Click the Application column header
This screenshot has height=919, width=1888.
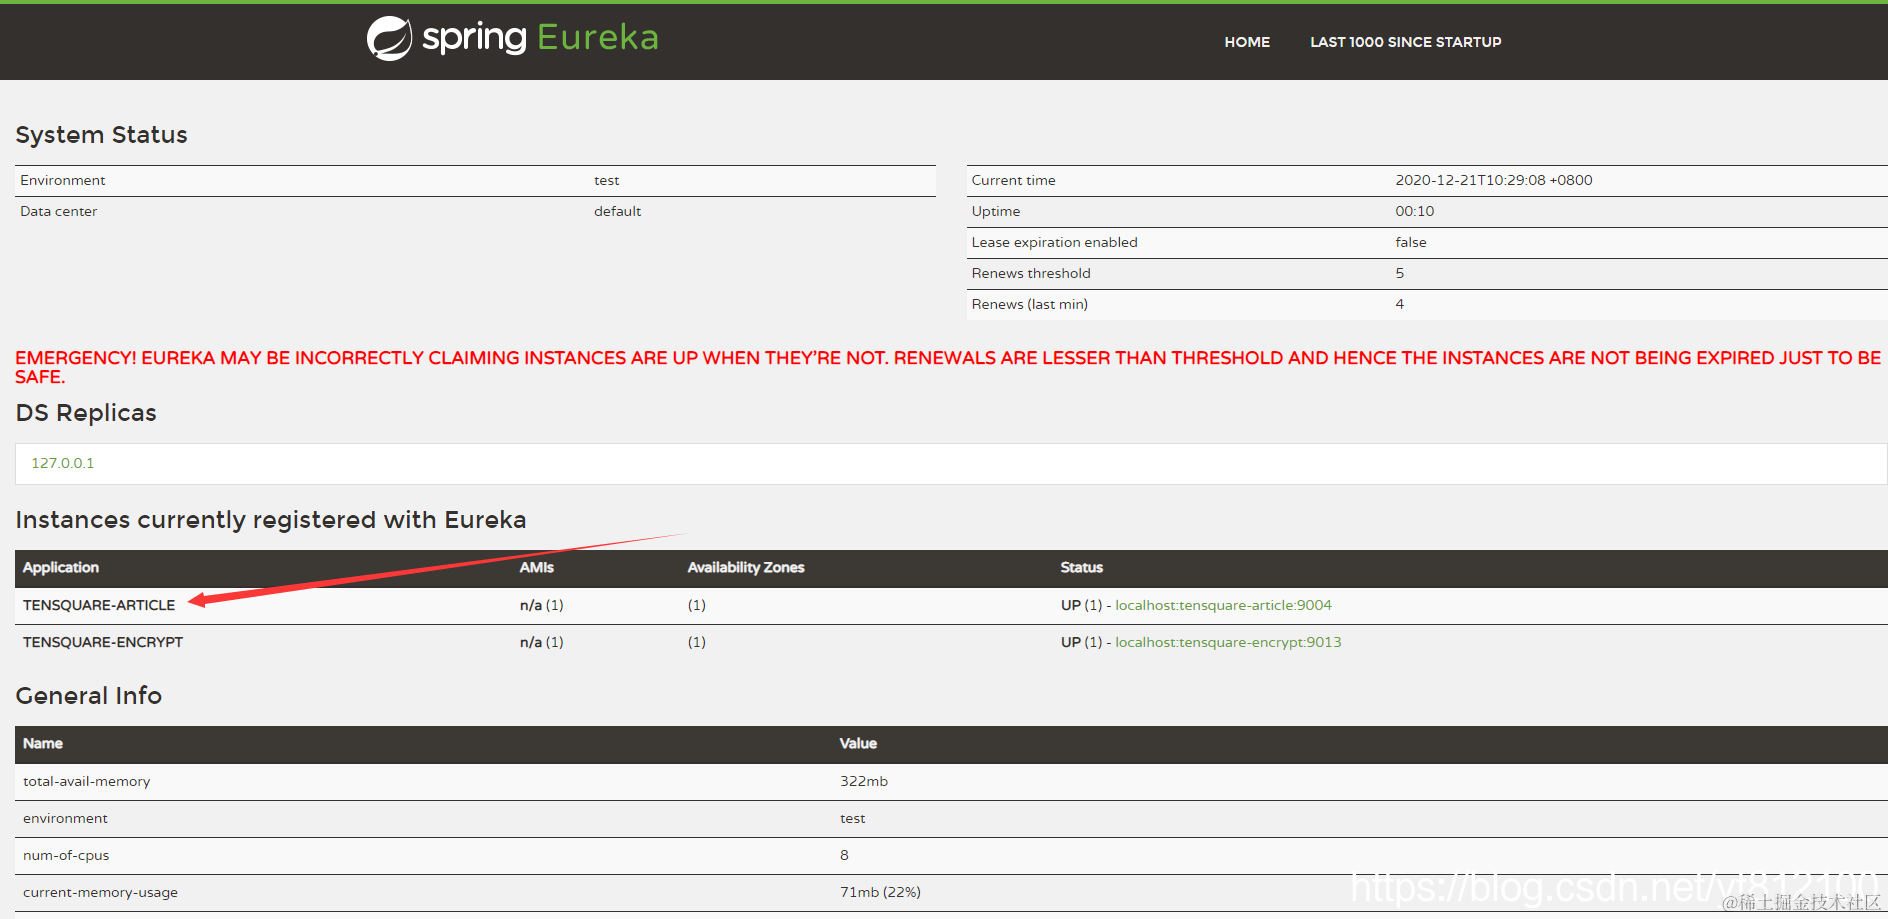click(x=61, y=567)
